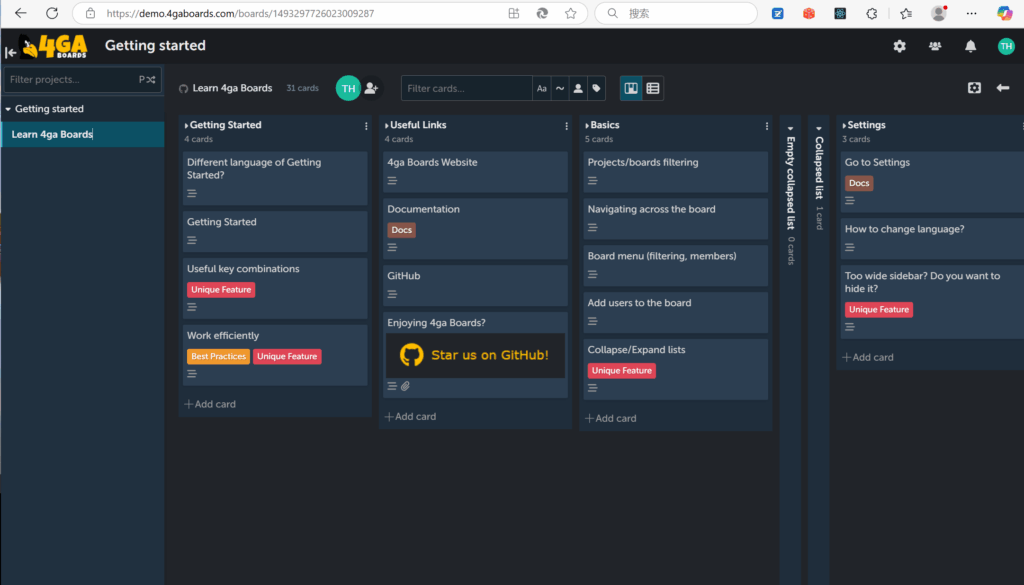
Task: Open Work efficiently card
Action: (275, 355)
